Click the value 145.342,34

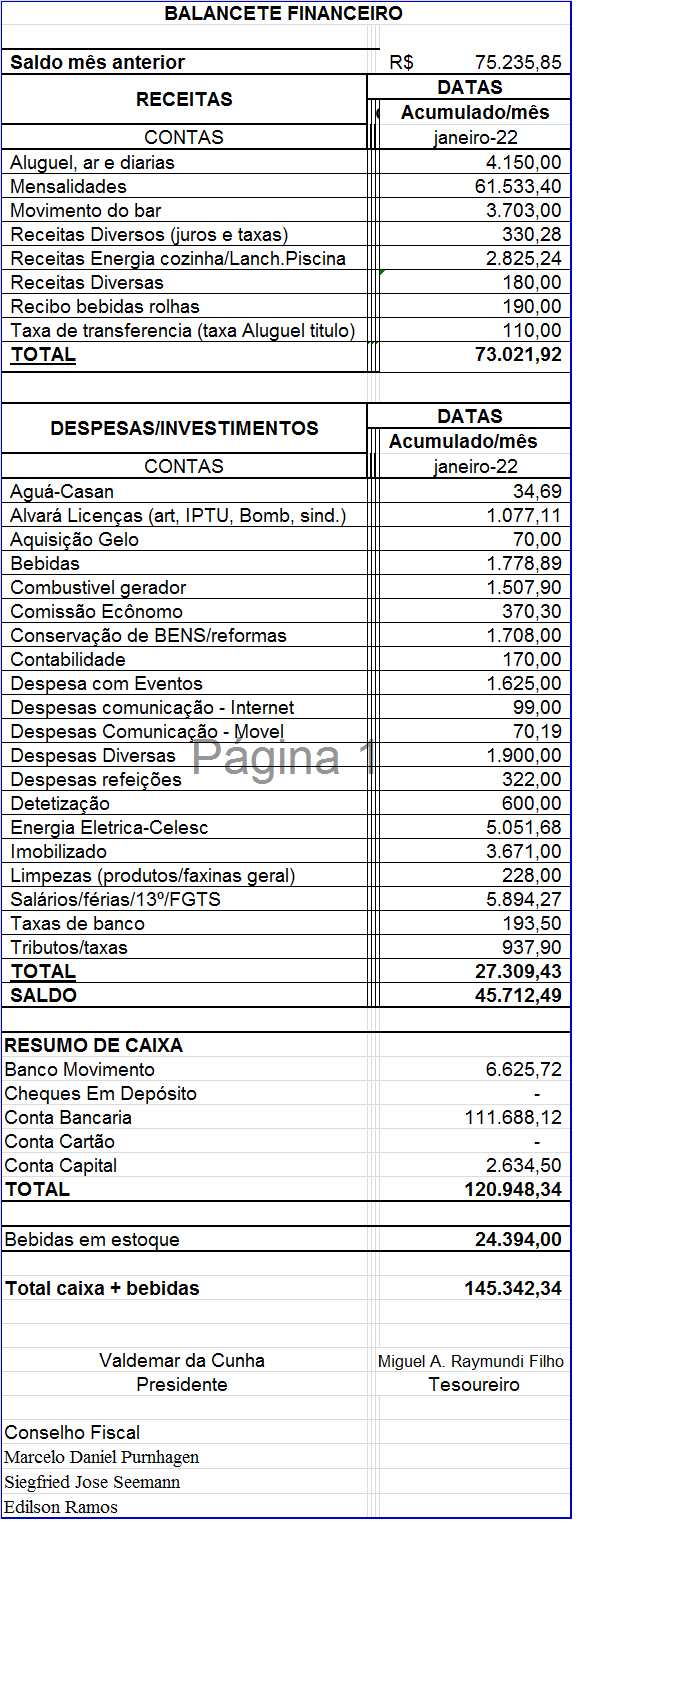tap(513, 1288)
